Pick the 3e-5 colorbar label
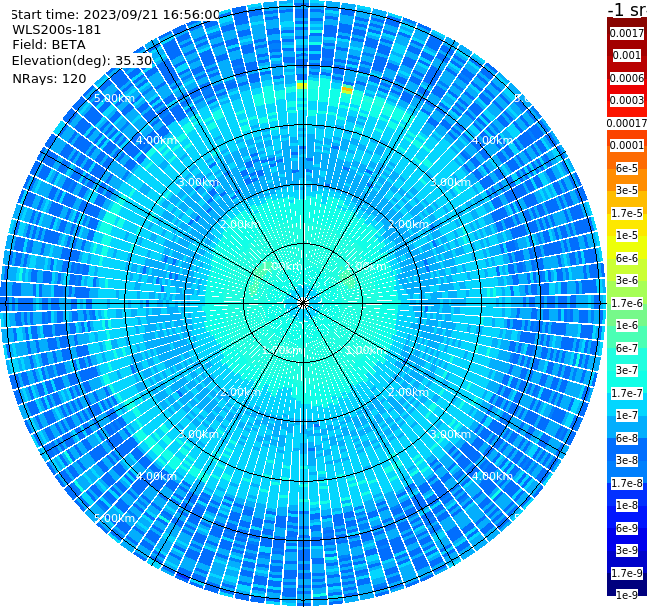 tap(627, 190)
